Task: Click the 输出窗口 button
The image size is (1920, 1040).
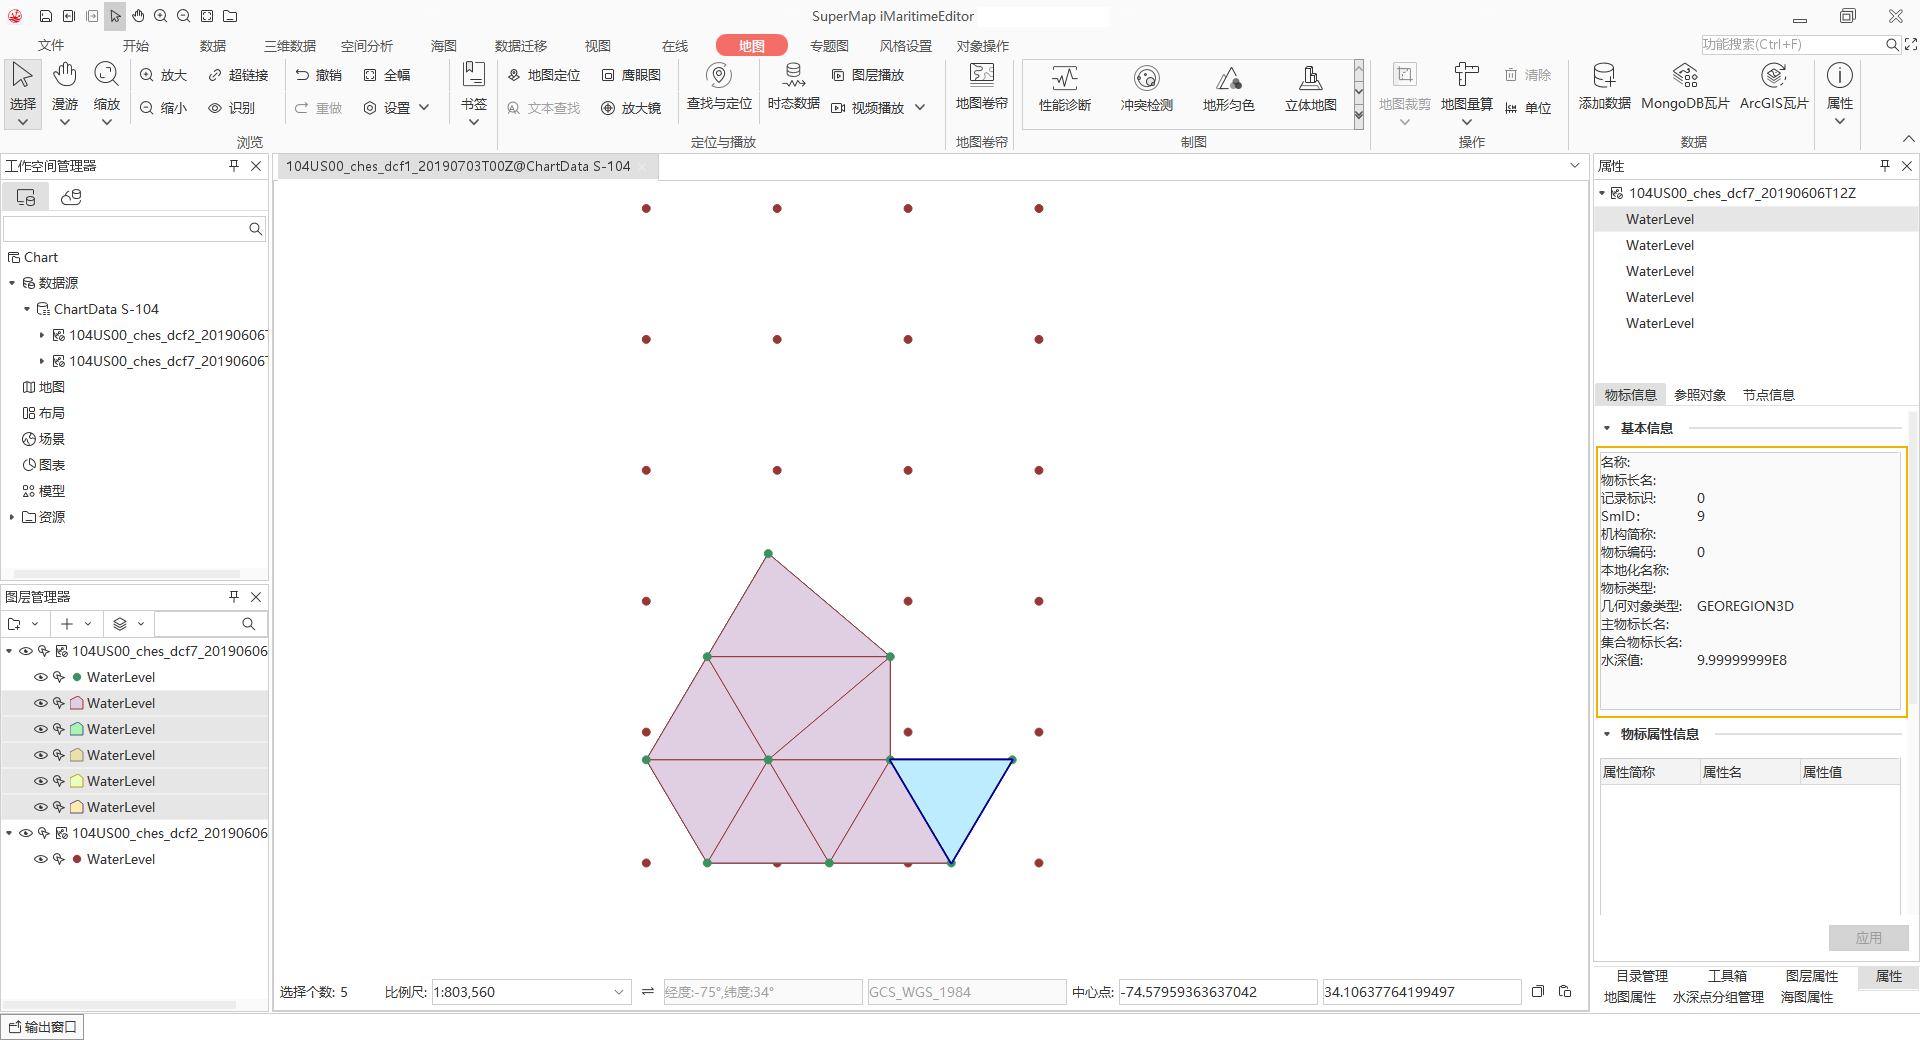Action: pyautogui.click(x=43, y=1027)
